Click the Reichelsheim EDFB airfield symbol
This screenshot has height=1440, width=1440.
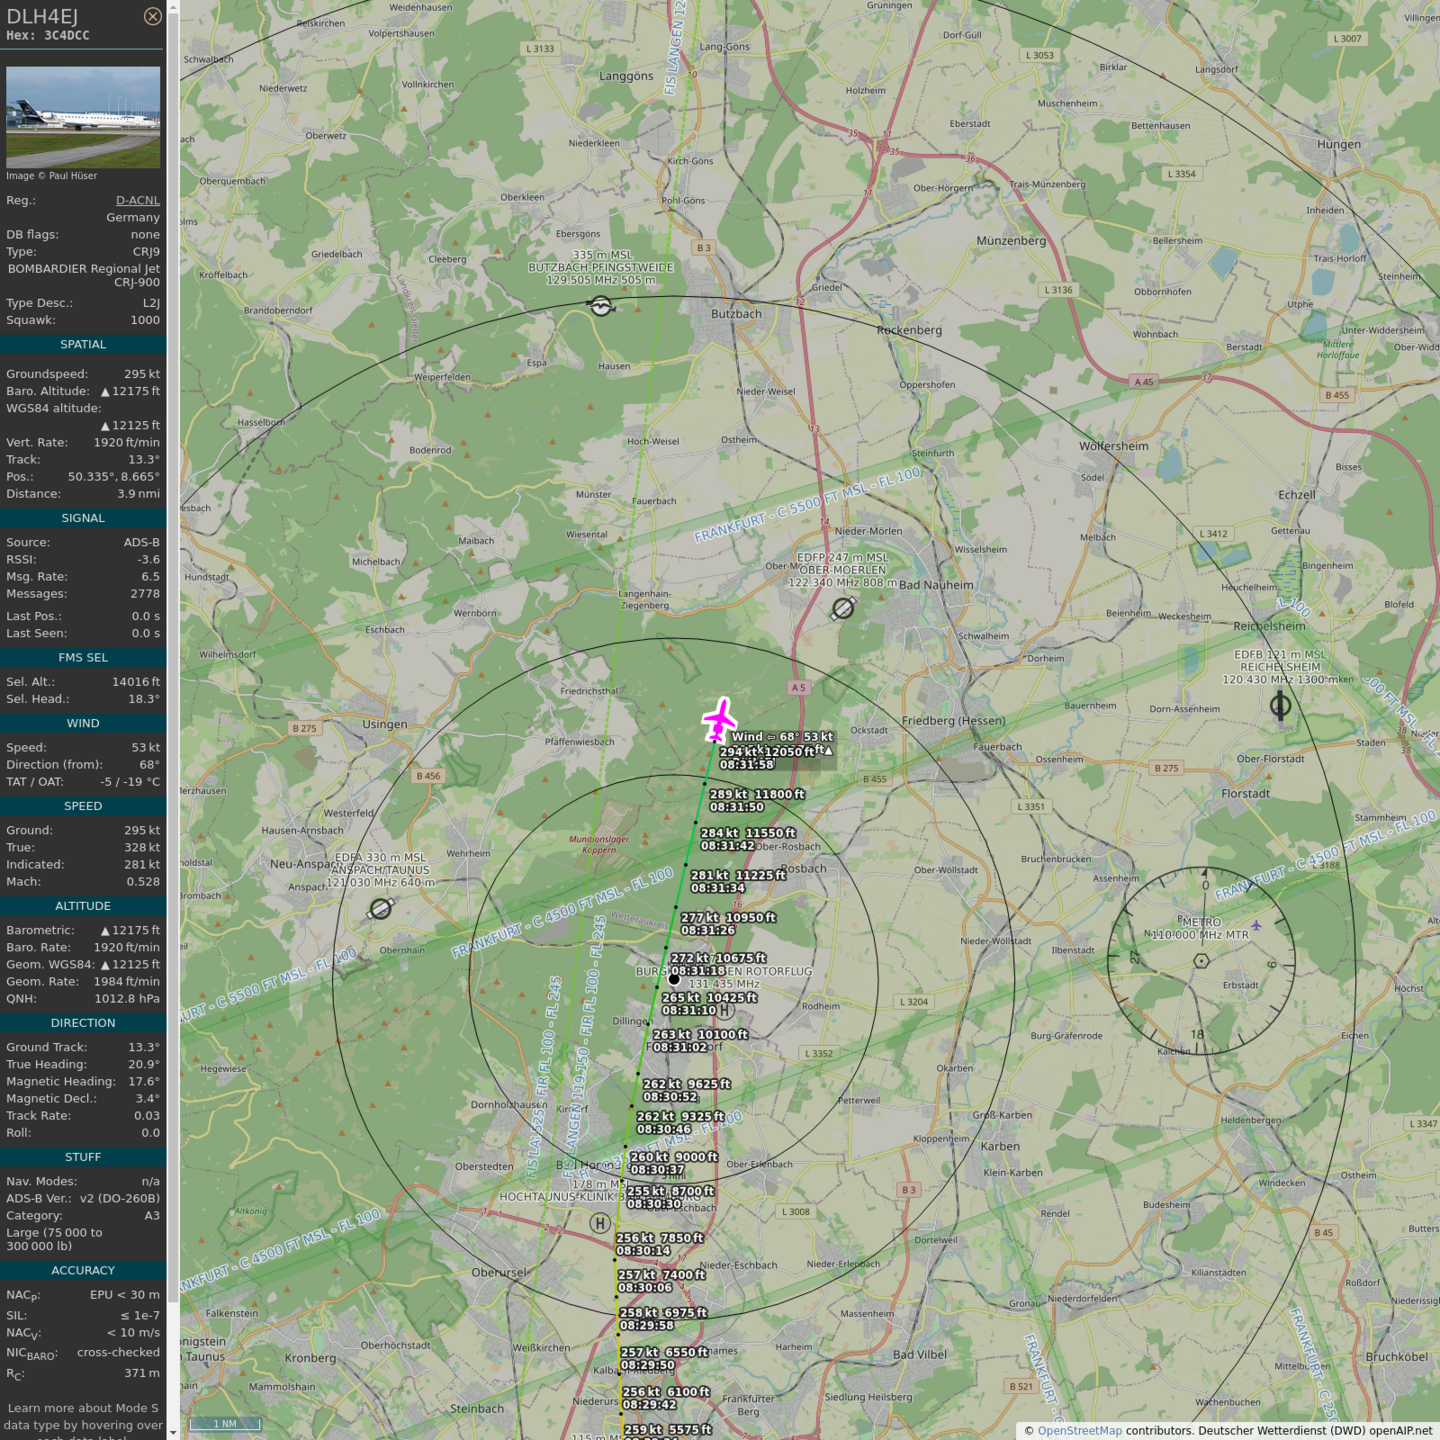coord(1280,706)
